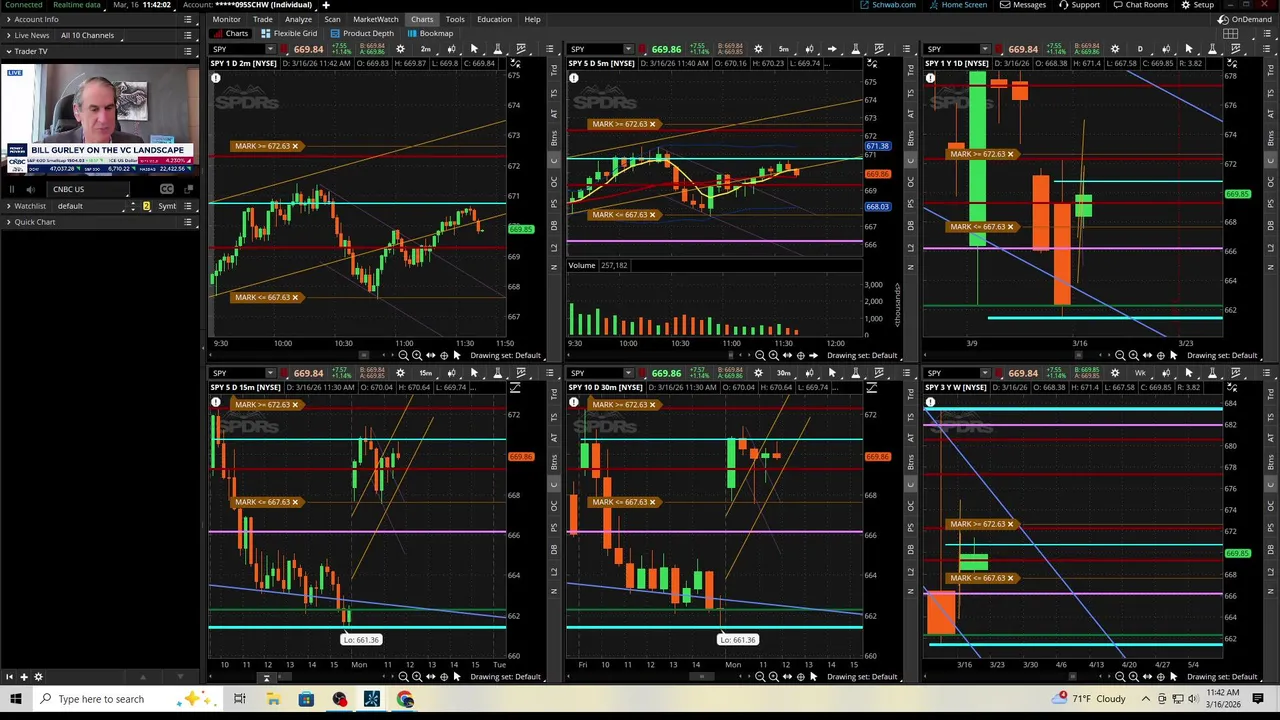Open studies flask icon on 2m chart
The height and width of the screenshot is (720, 1280).
pyautogui.click(x=498, y=49)
